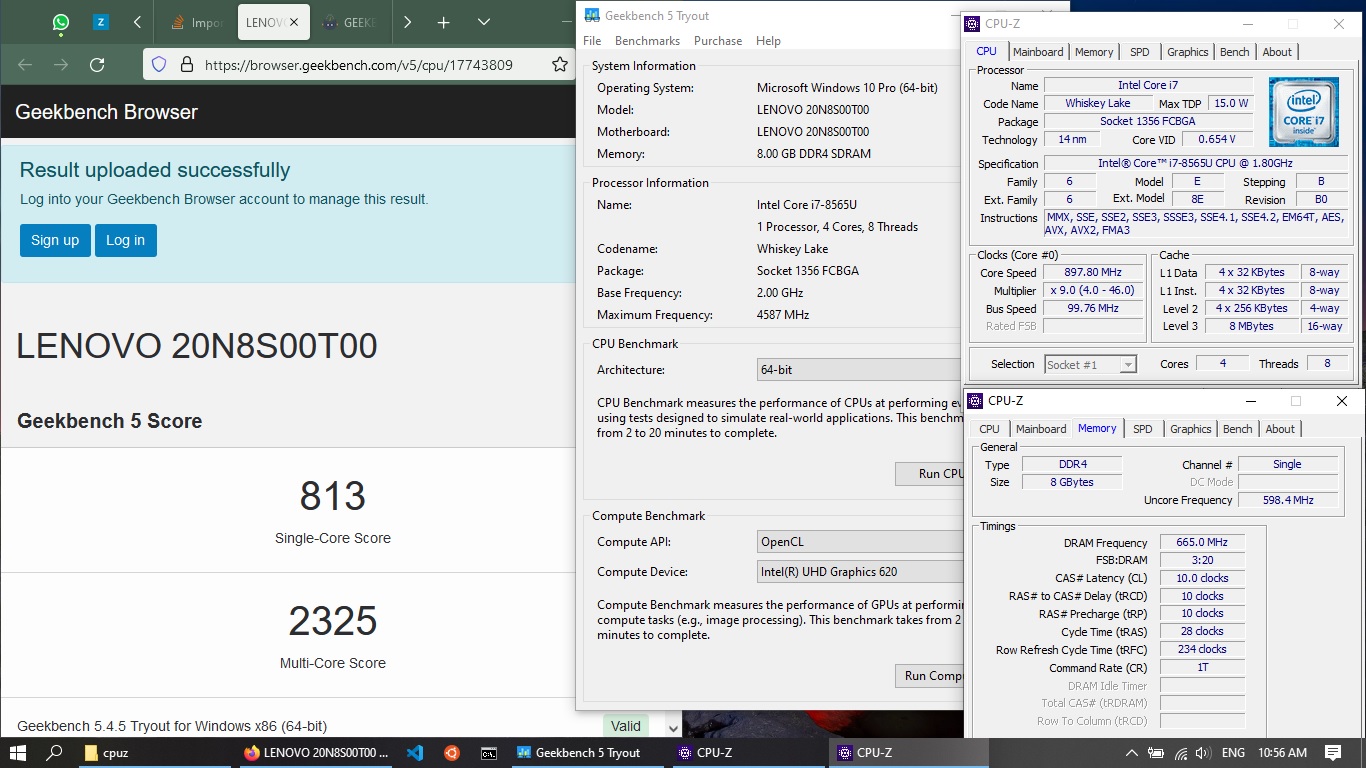Click the Sign up button
1366x768 pixels.
click(x=55, y=240)
